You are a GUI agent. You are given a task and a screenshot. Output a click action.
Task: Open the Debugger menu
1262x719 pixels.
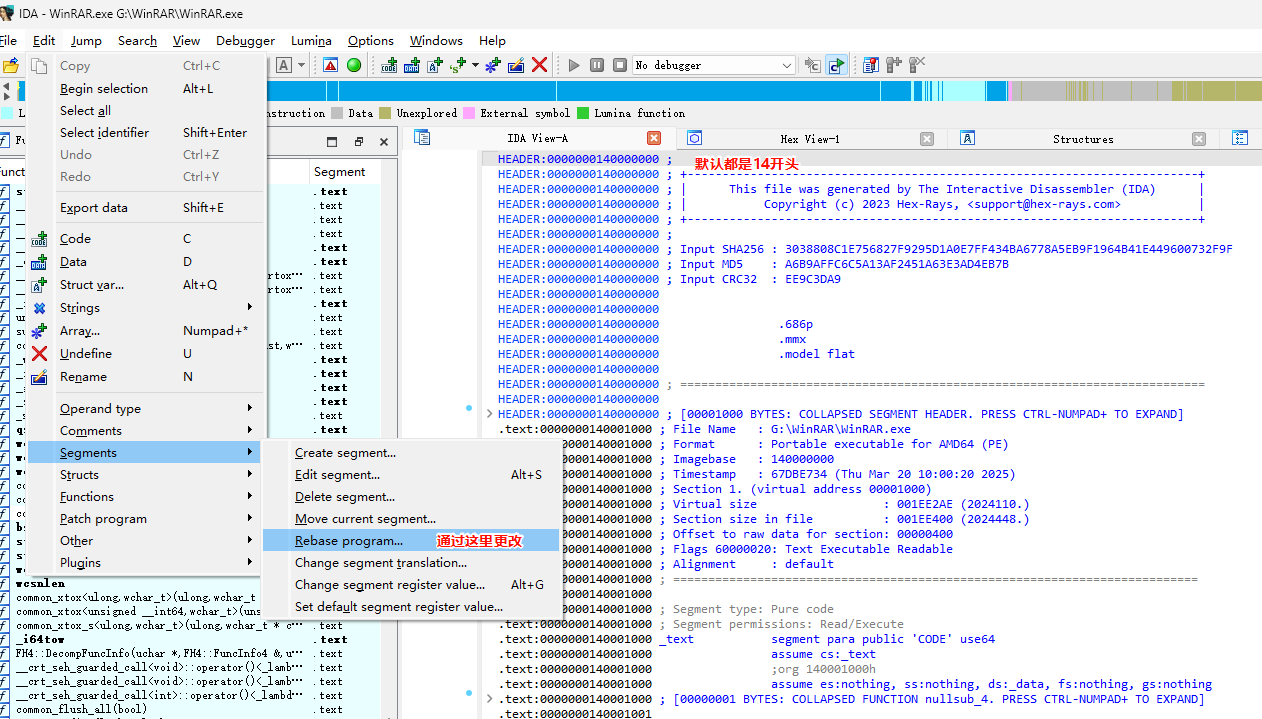[245, 41]
